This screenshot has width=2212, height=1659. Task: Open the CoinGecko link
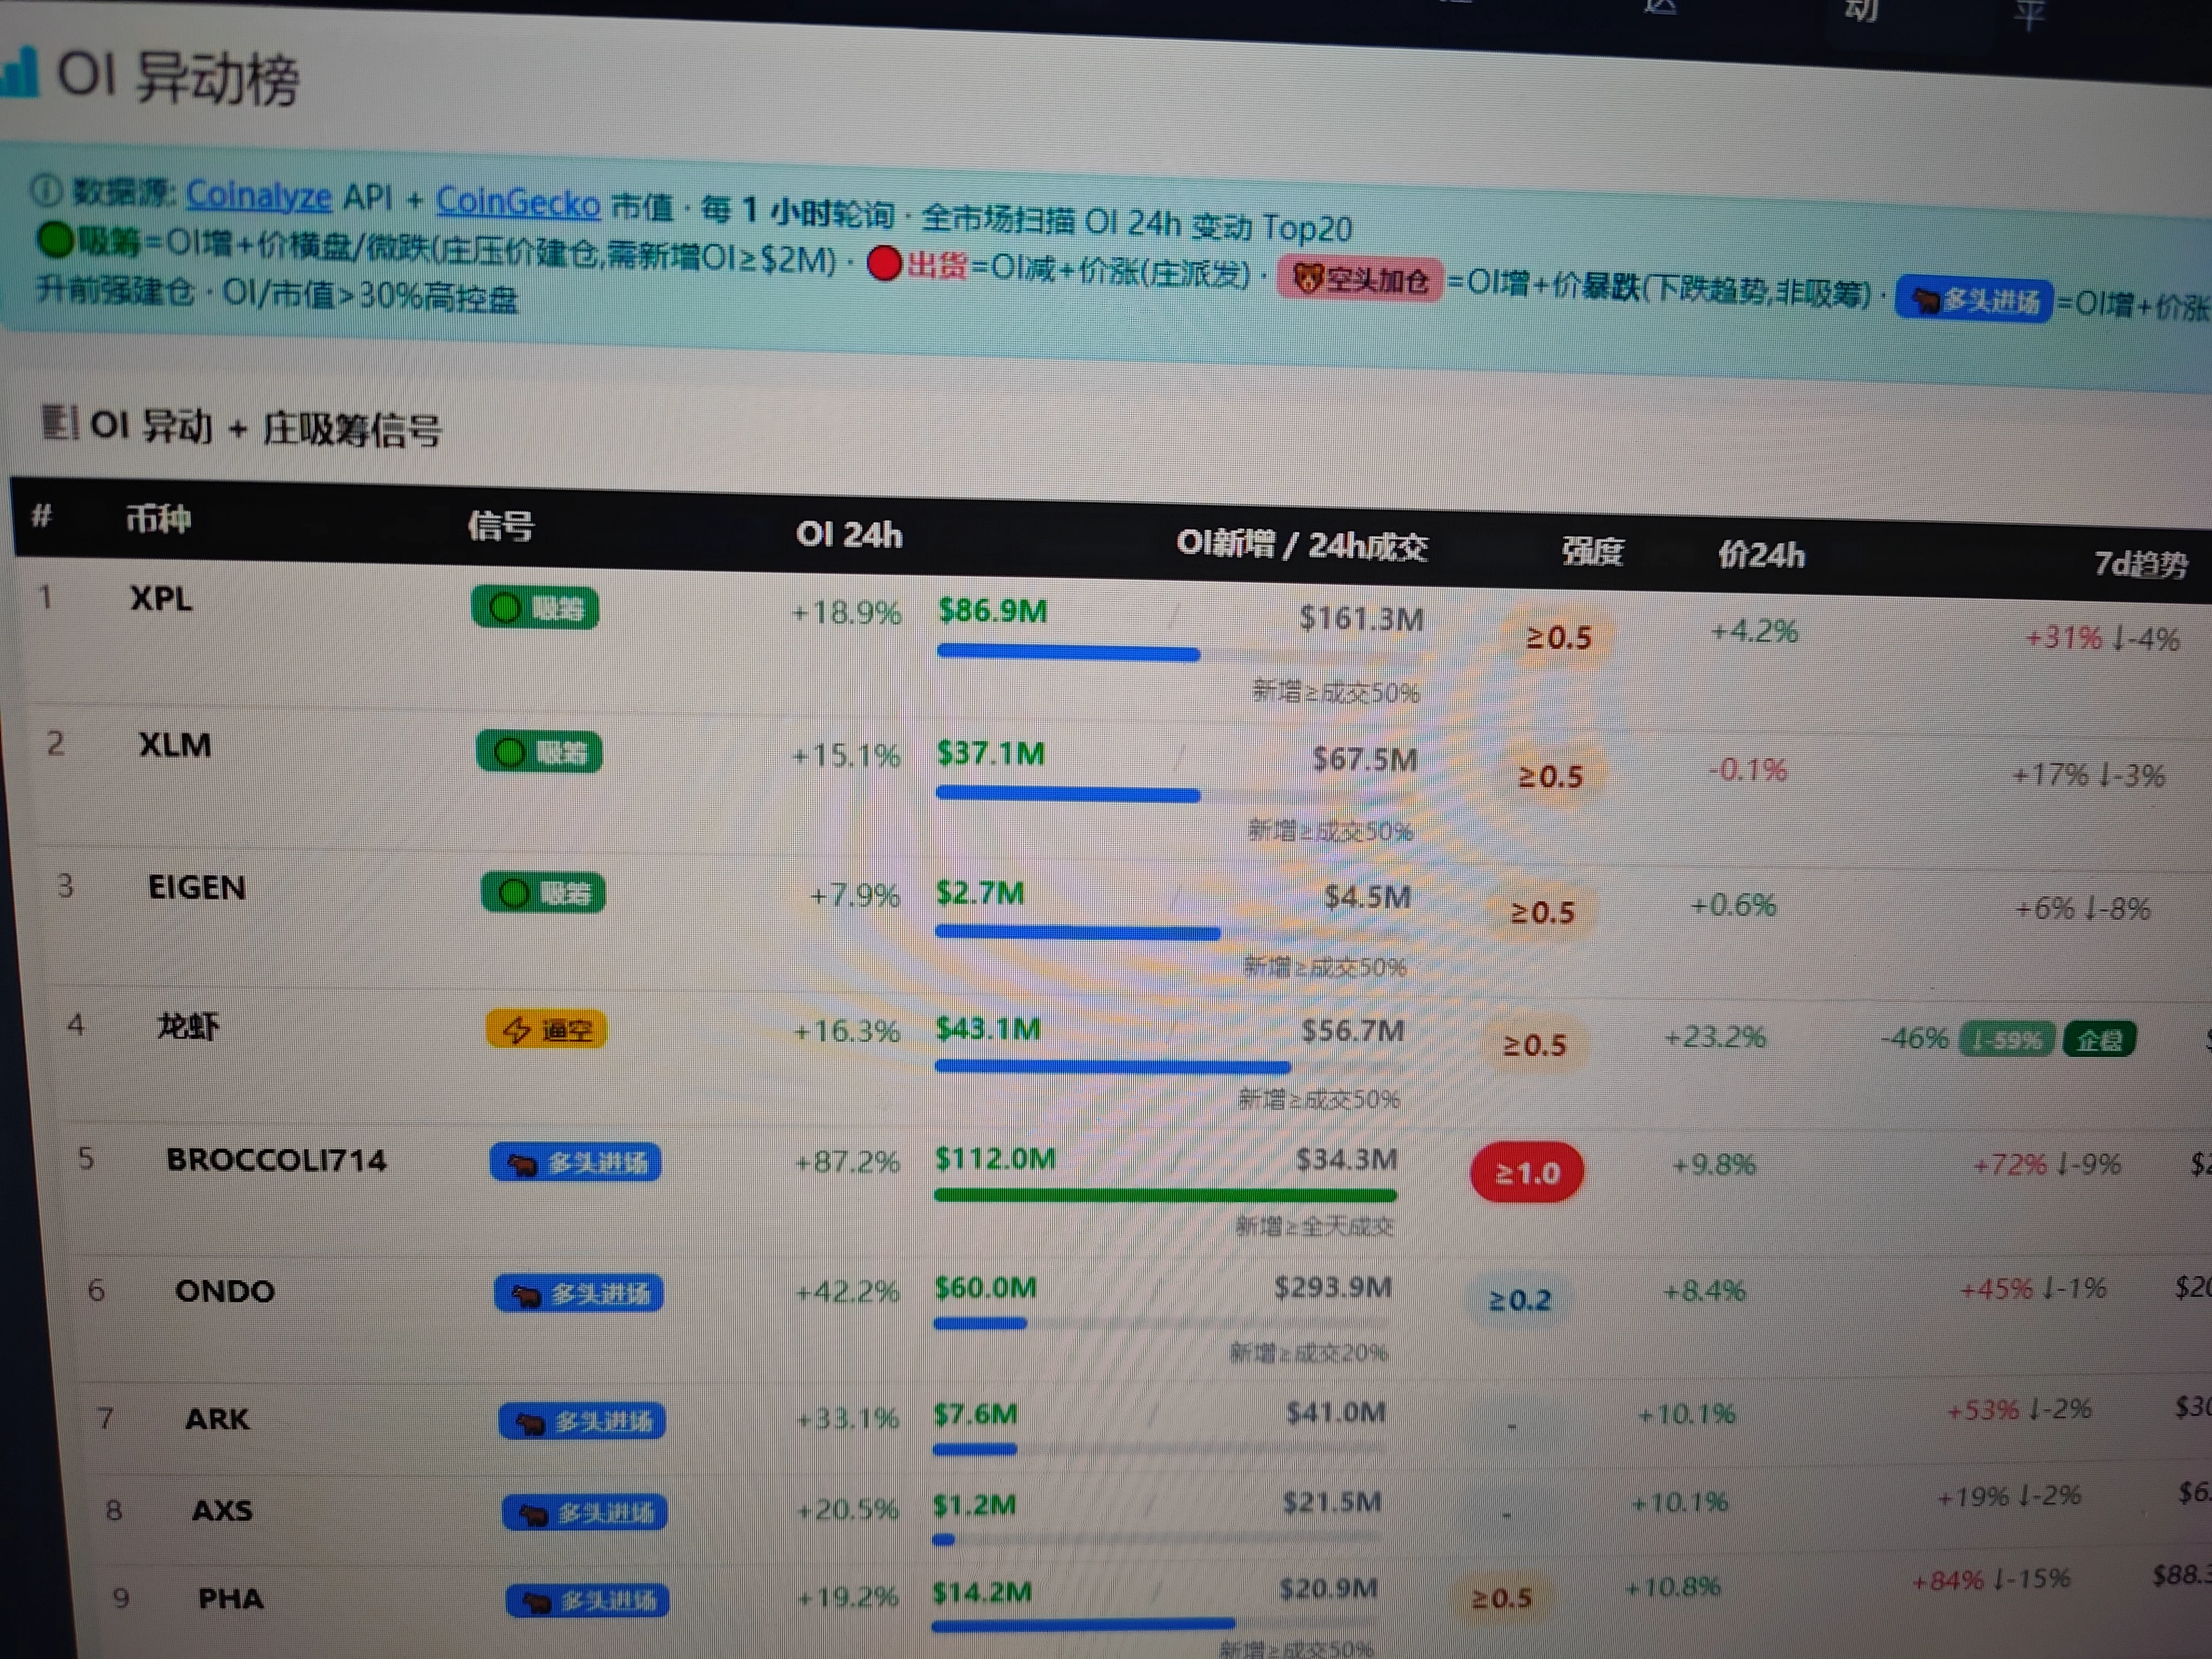pos(517,203)
